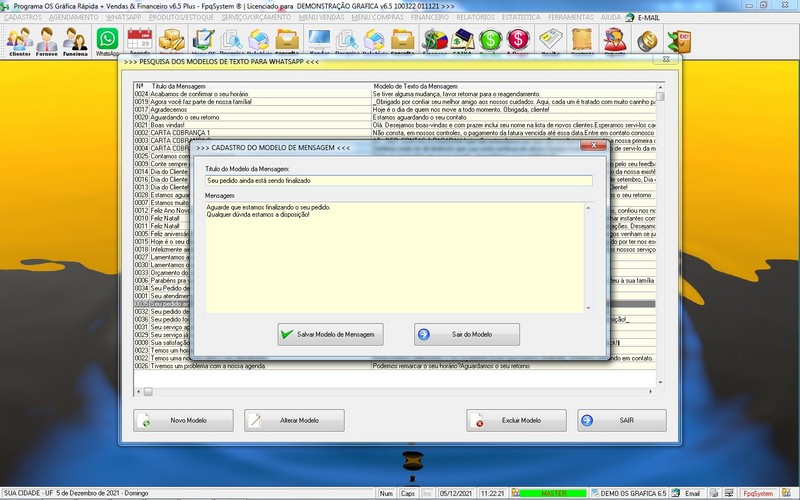Click printer Relatório icon right of Vendas monitor
800x500 pixels.
[374, 41]
